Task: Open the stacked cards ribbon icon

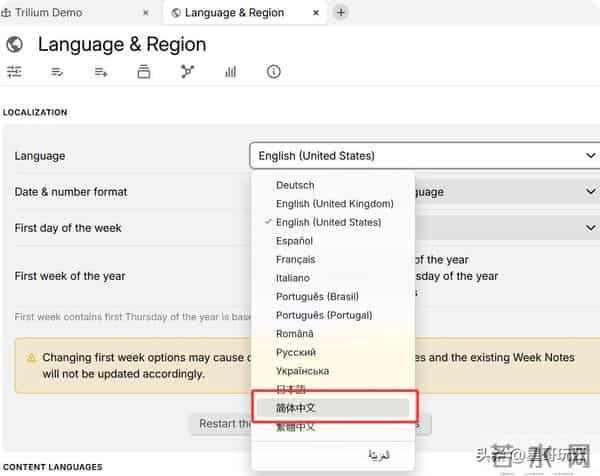Action: click(144, 72)
